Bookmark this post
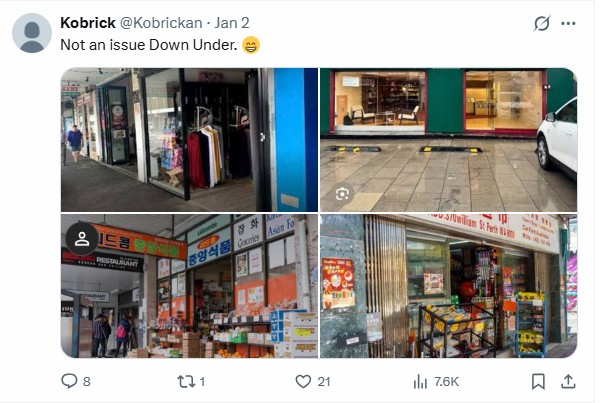Viewport: 603px width, 403px height. click(538, 381)
